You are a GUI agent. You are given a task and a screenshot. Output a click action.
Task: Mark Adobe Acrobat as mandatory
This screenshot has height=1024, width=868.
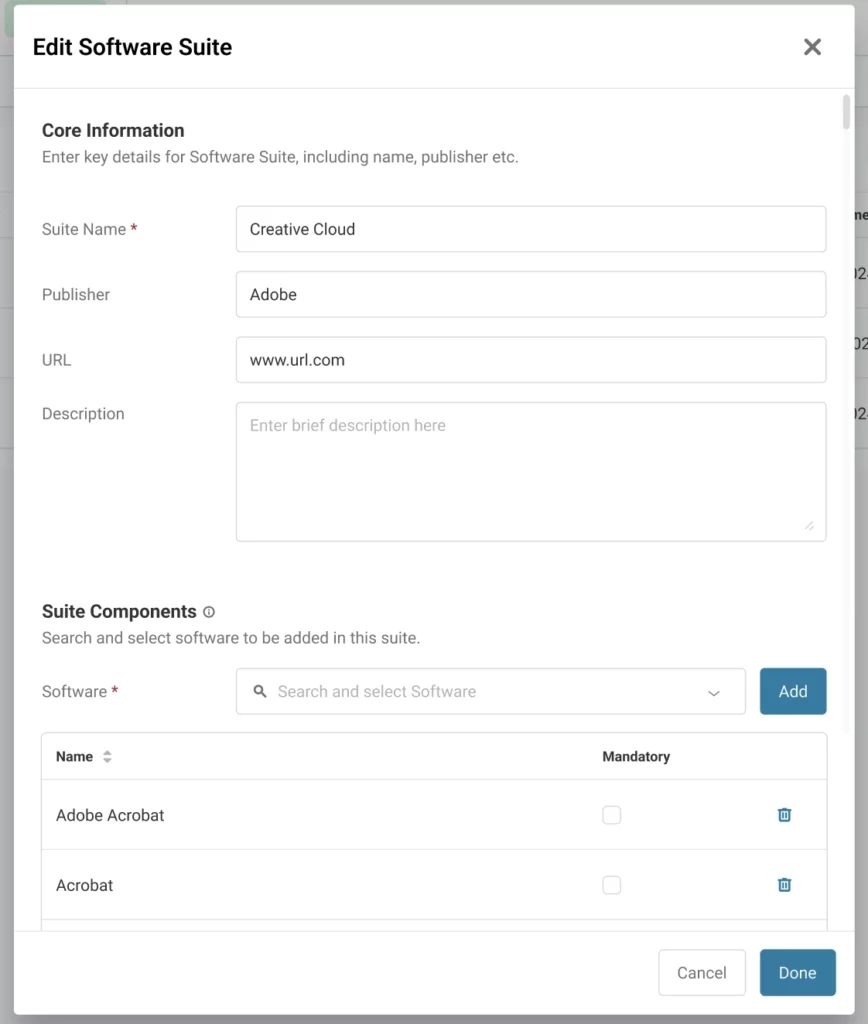point(611,815)
